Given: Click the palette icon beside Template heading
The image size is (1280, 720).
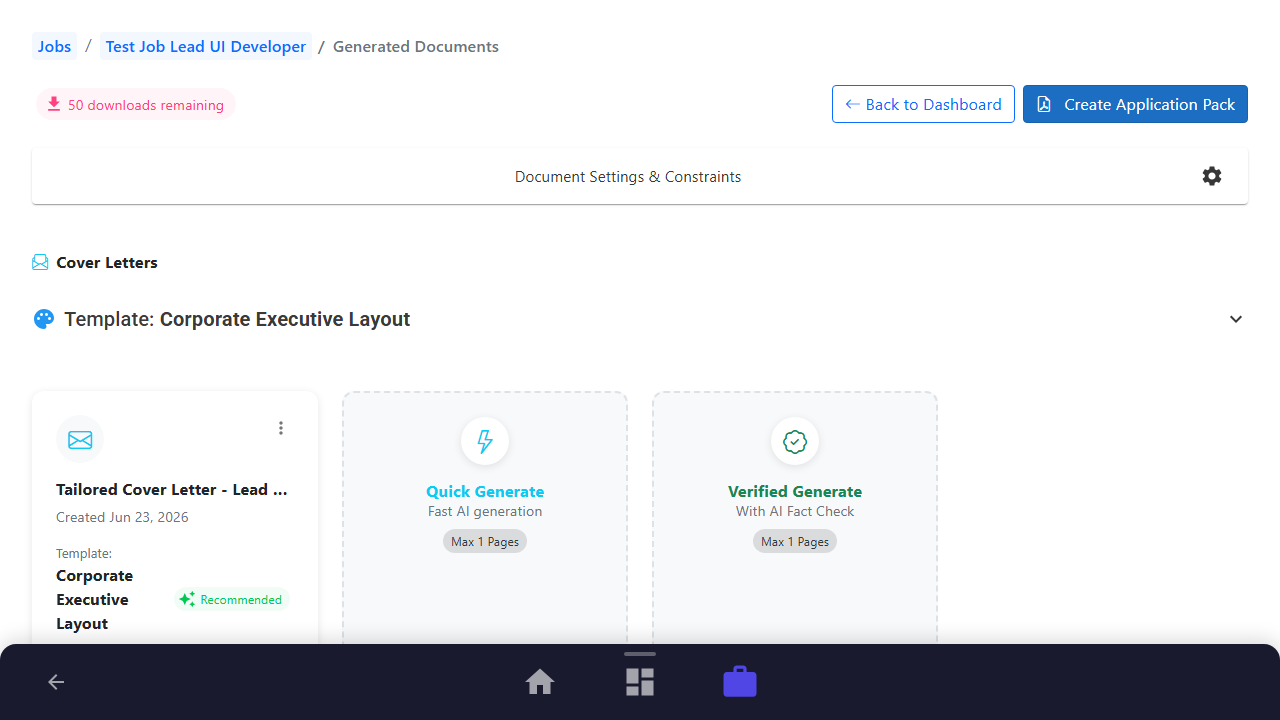Looking at the screenshot, I should click(43, 319).
